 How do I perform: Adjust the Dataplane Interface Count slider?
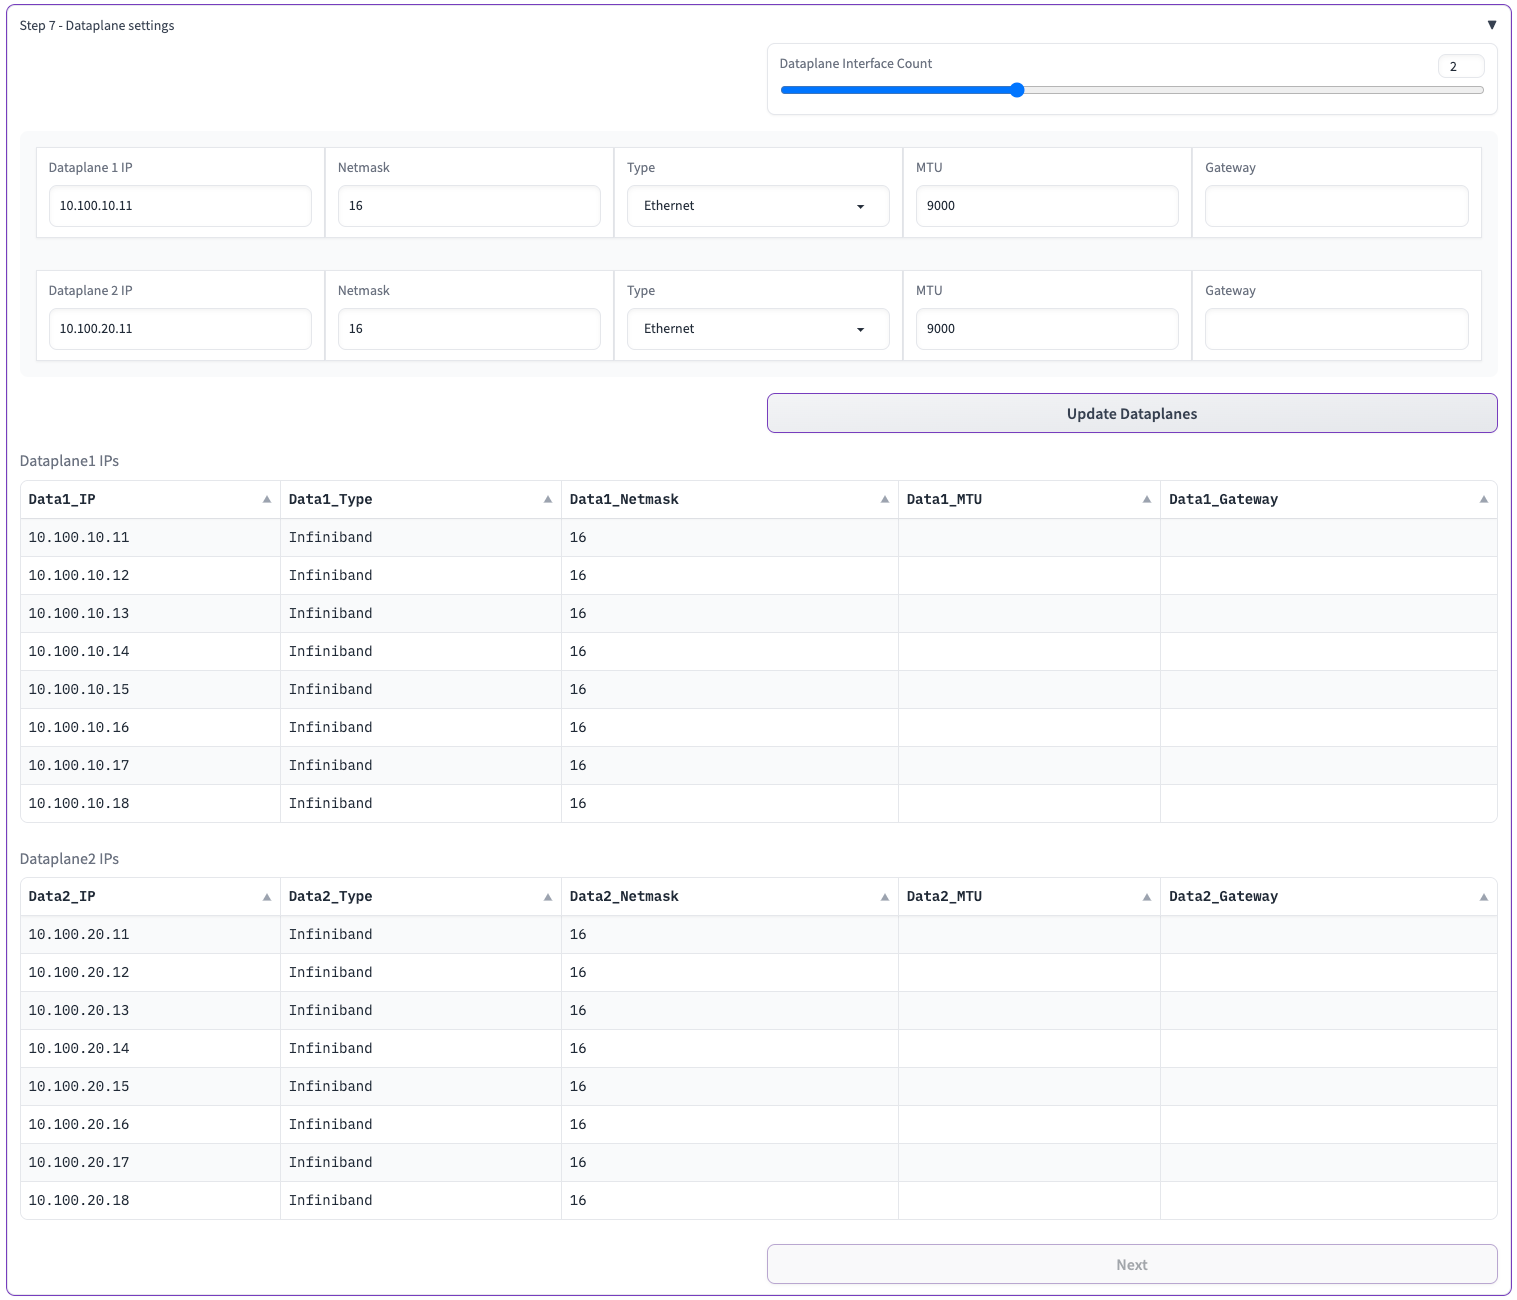click(1017, 90)
